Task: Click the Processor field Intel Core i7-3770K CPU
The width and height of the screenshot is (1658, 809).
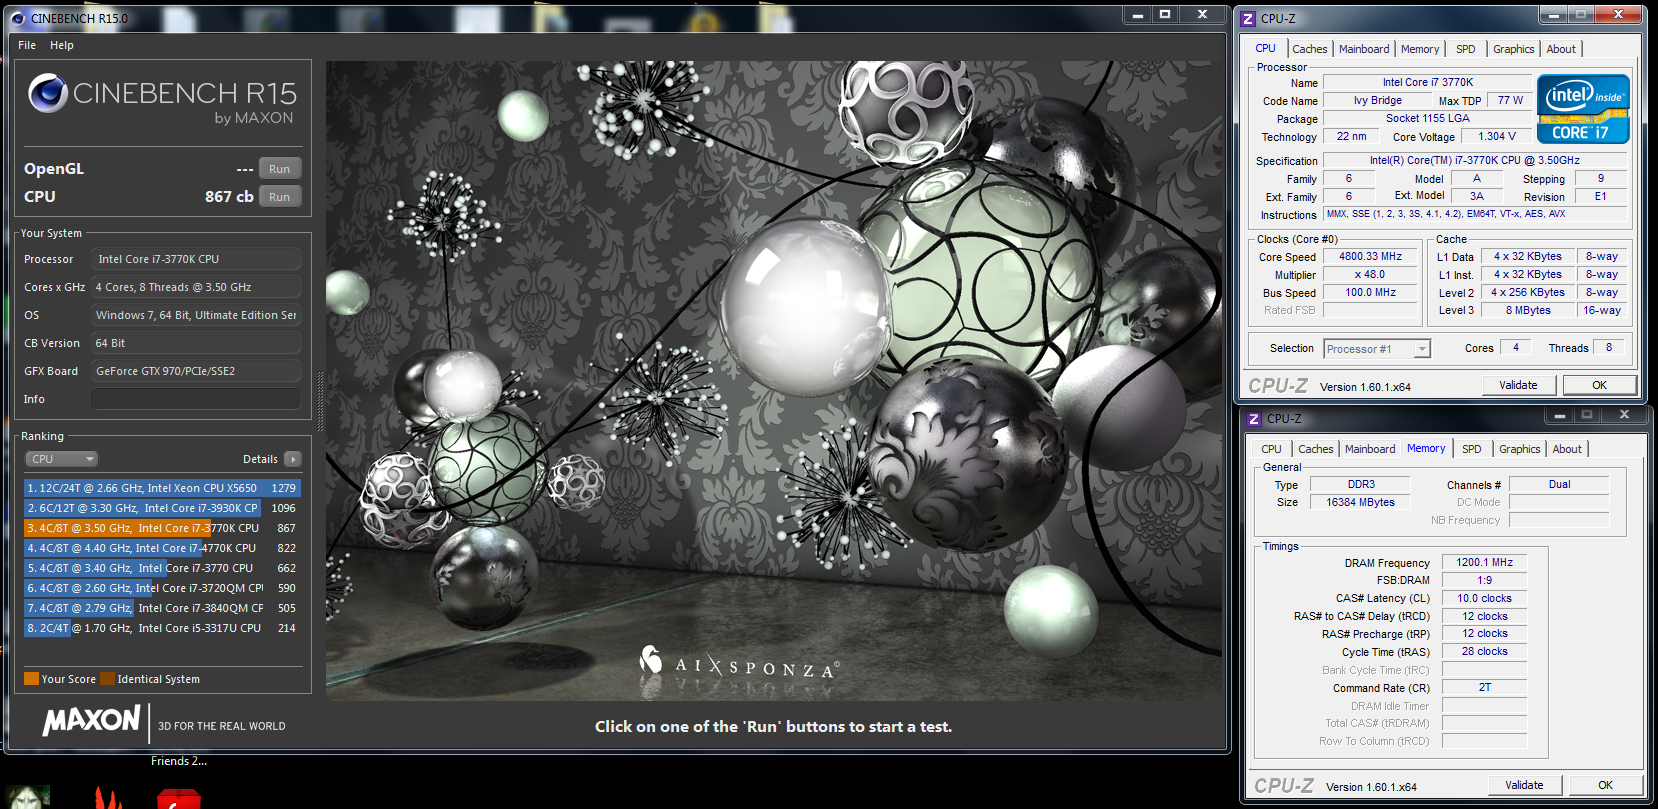Action: 196,259
